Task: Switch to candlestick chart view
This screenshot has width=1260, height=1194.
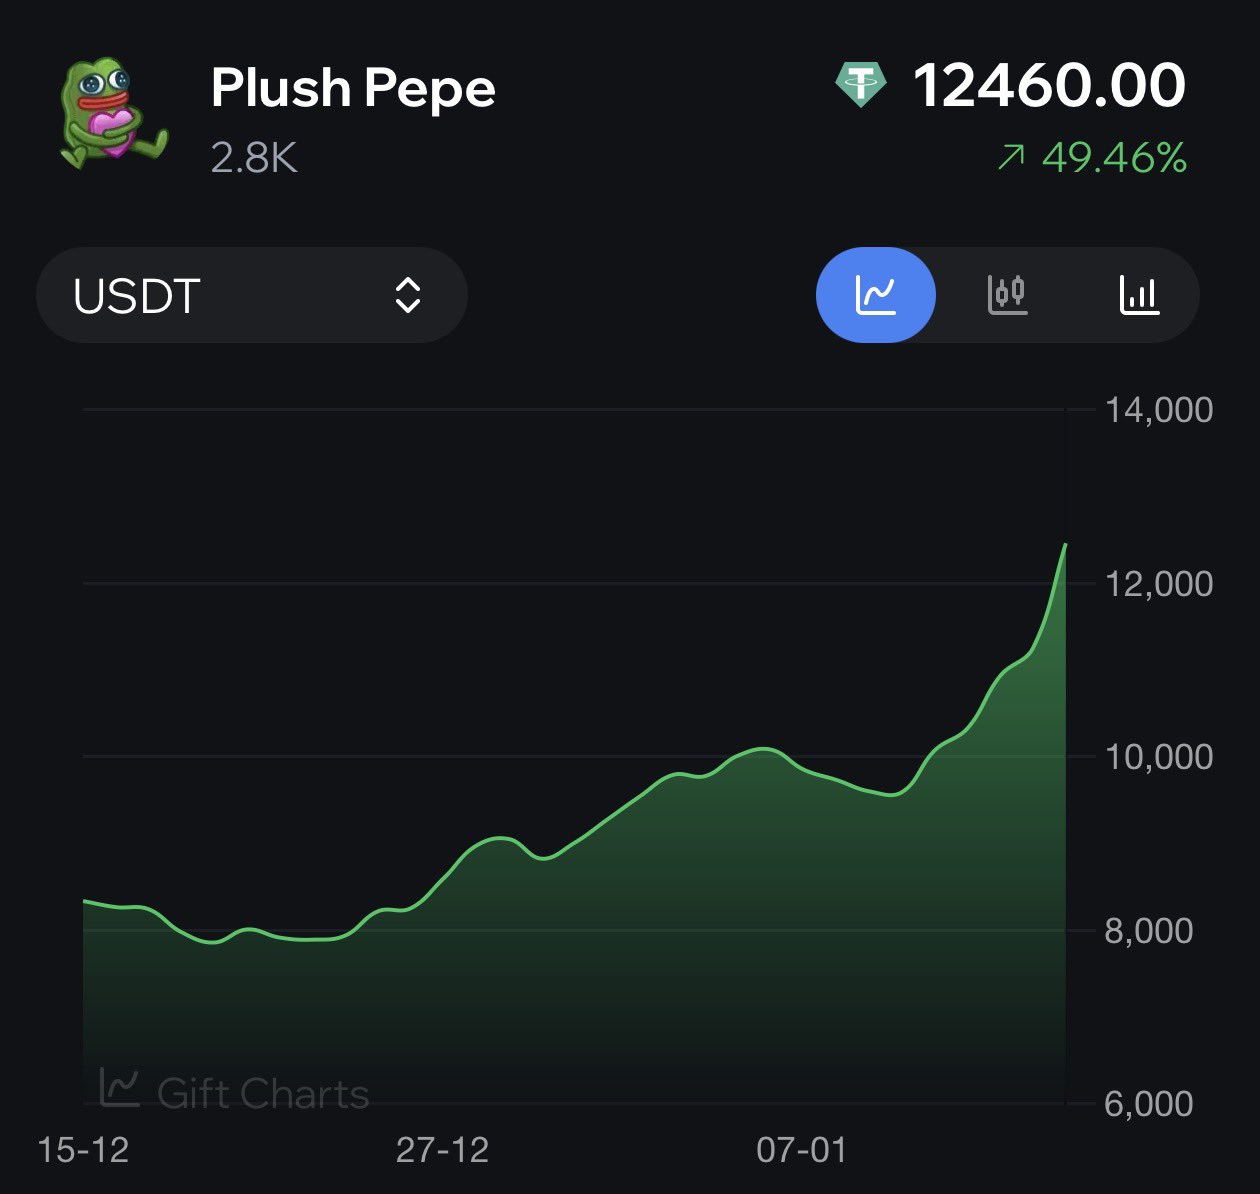Action: tap(1007, 295)
